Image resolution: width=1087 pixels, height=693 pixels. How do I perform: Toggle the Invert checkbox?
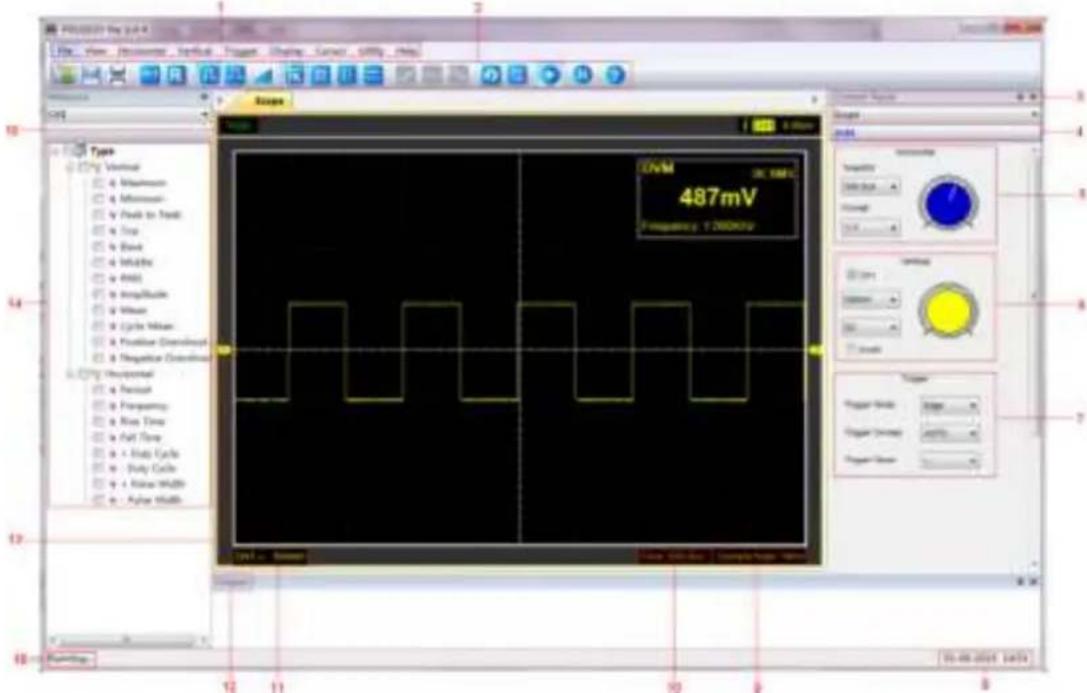(851, 349)
